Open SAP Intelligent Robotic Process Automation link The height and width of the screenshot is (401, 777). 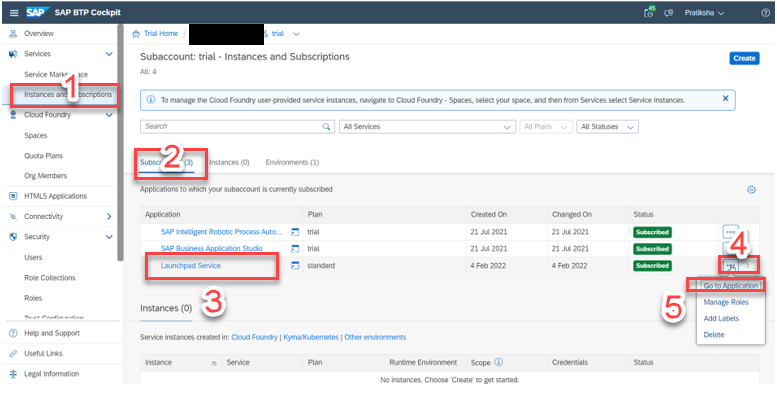point(222,232)
